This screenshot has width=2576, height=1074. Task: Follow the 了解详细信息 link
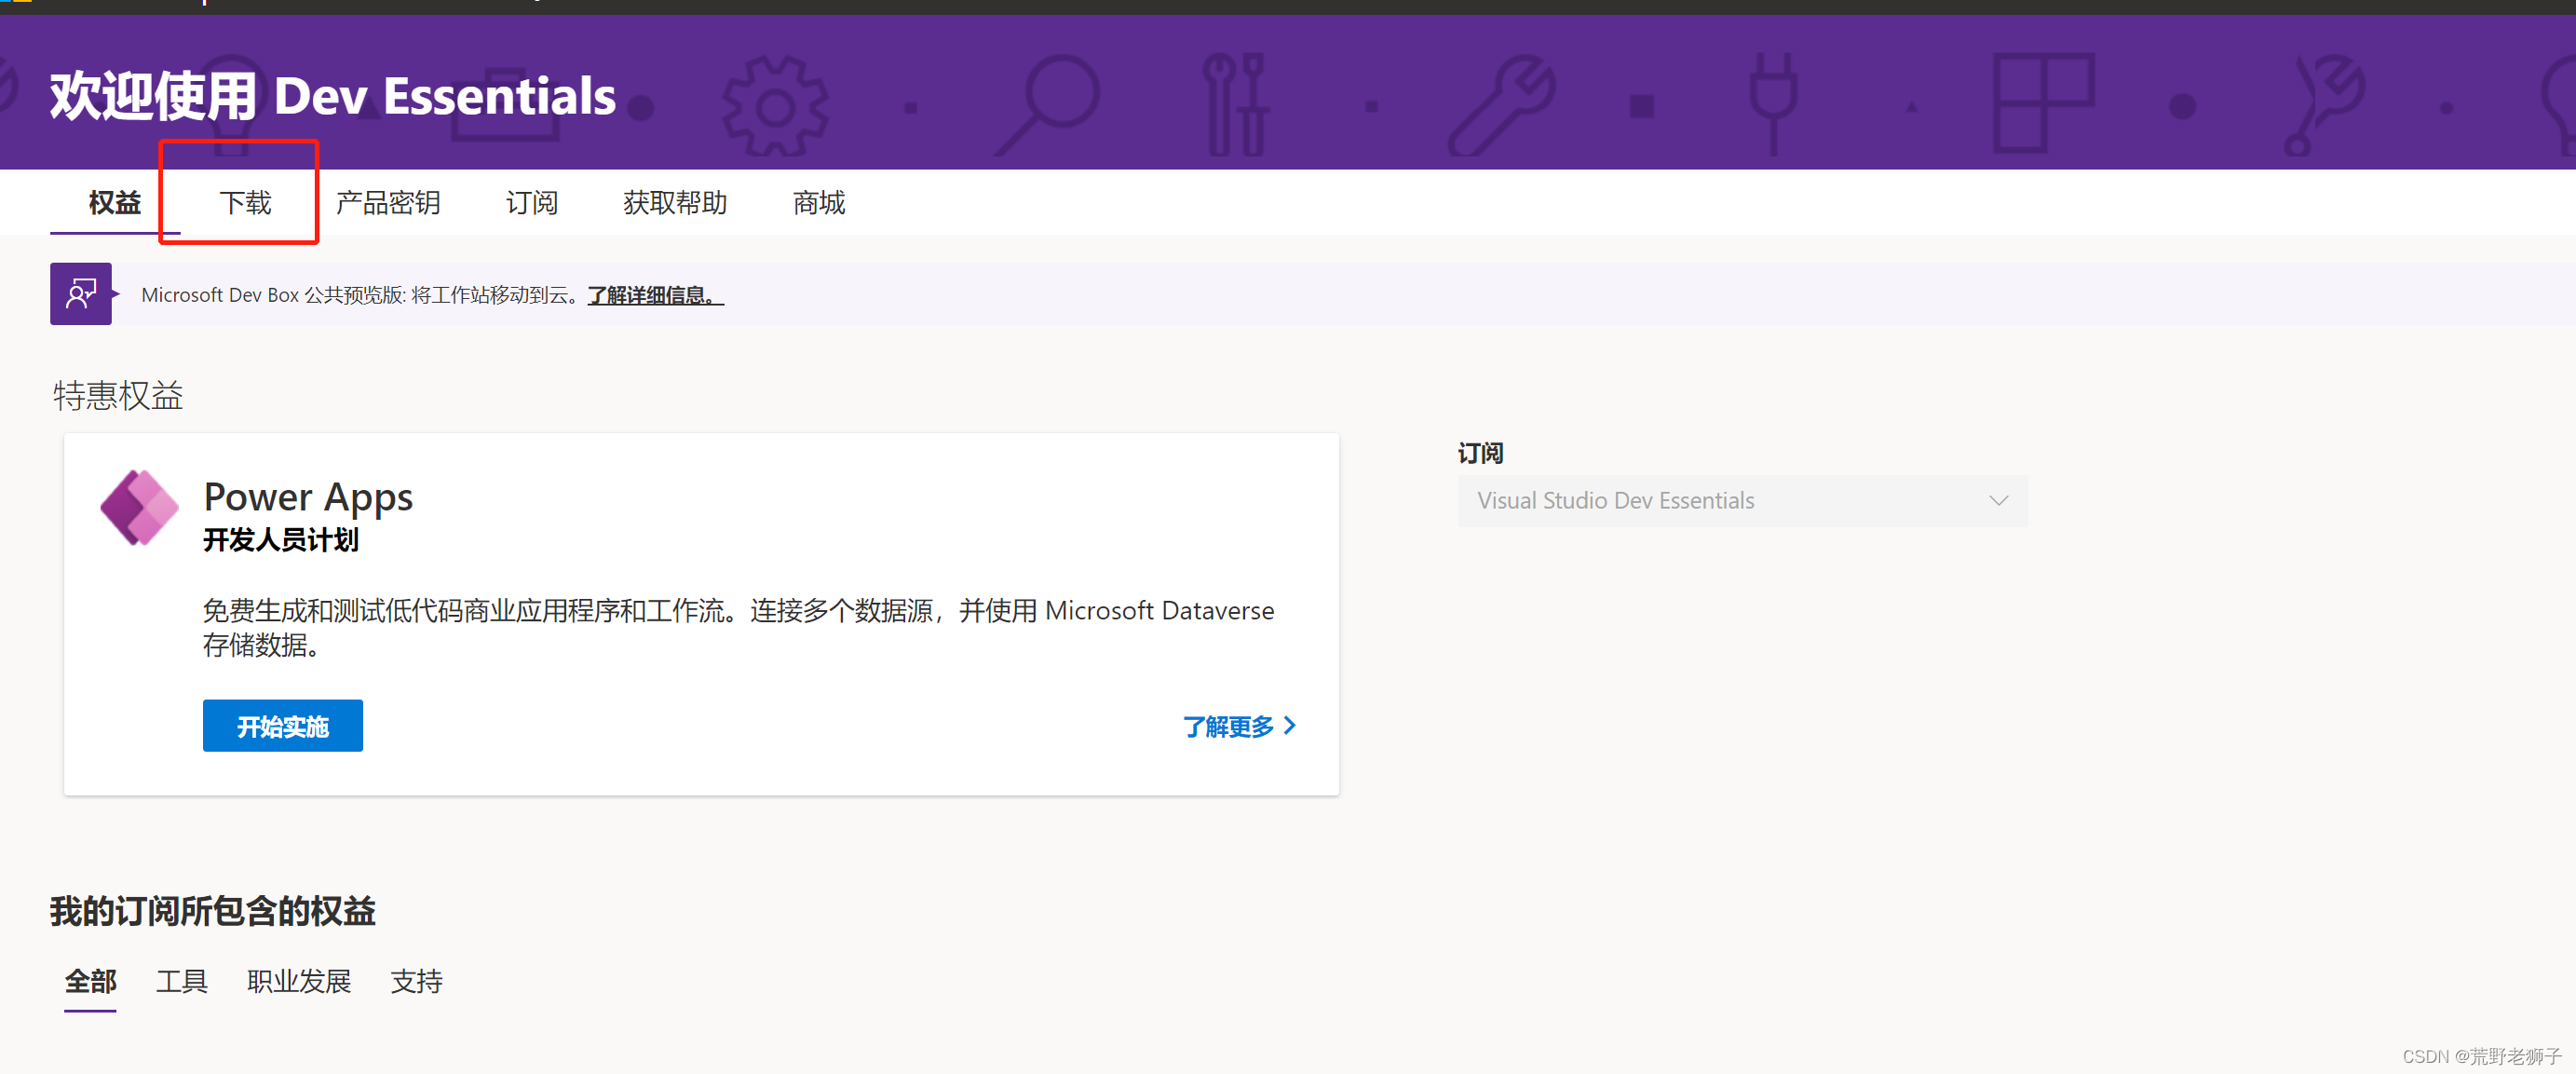click(655, 295)
